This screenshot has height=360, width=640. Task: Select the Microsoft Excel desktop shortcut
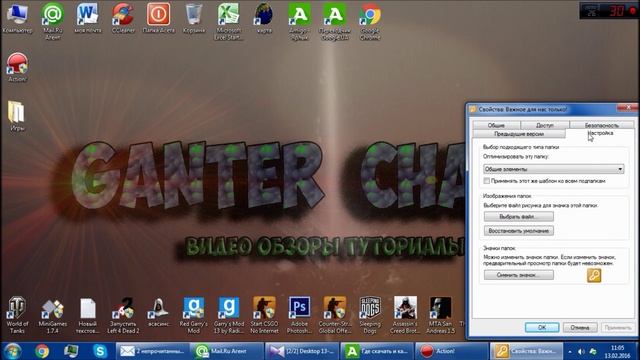(x=229, y=21)
